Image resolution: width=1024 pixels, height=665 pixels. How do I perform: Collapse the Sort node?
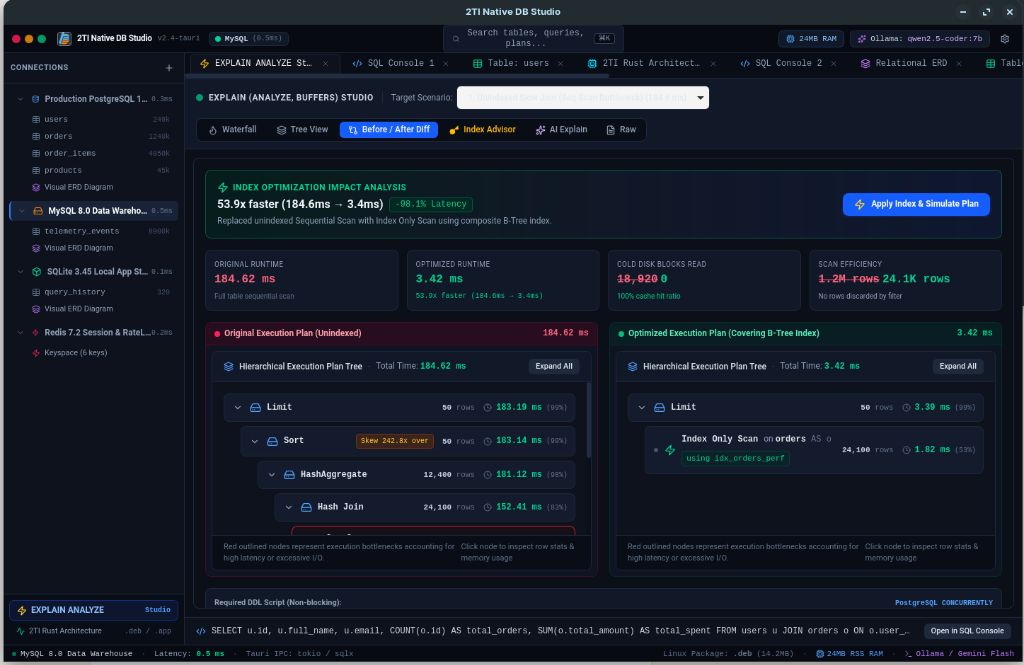pos(255,441)
